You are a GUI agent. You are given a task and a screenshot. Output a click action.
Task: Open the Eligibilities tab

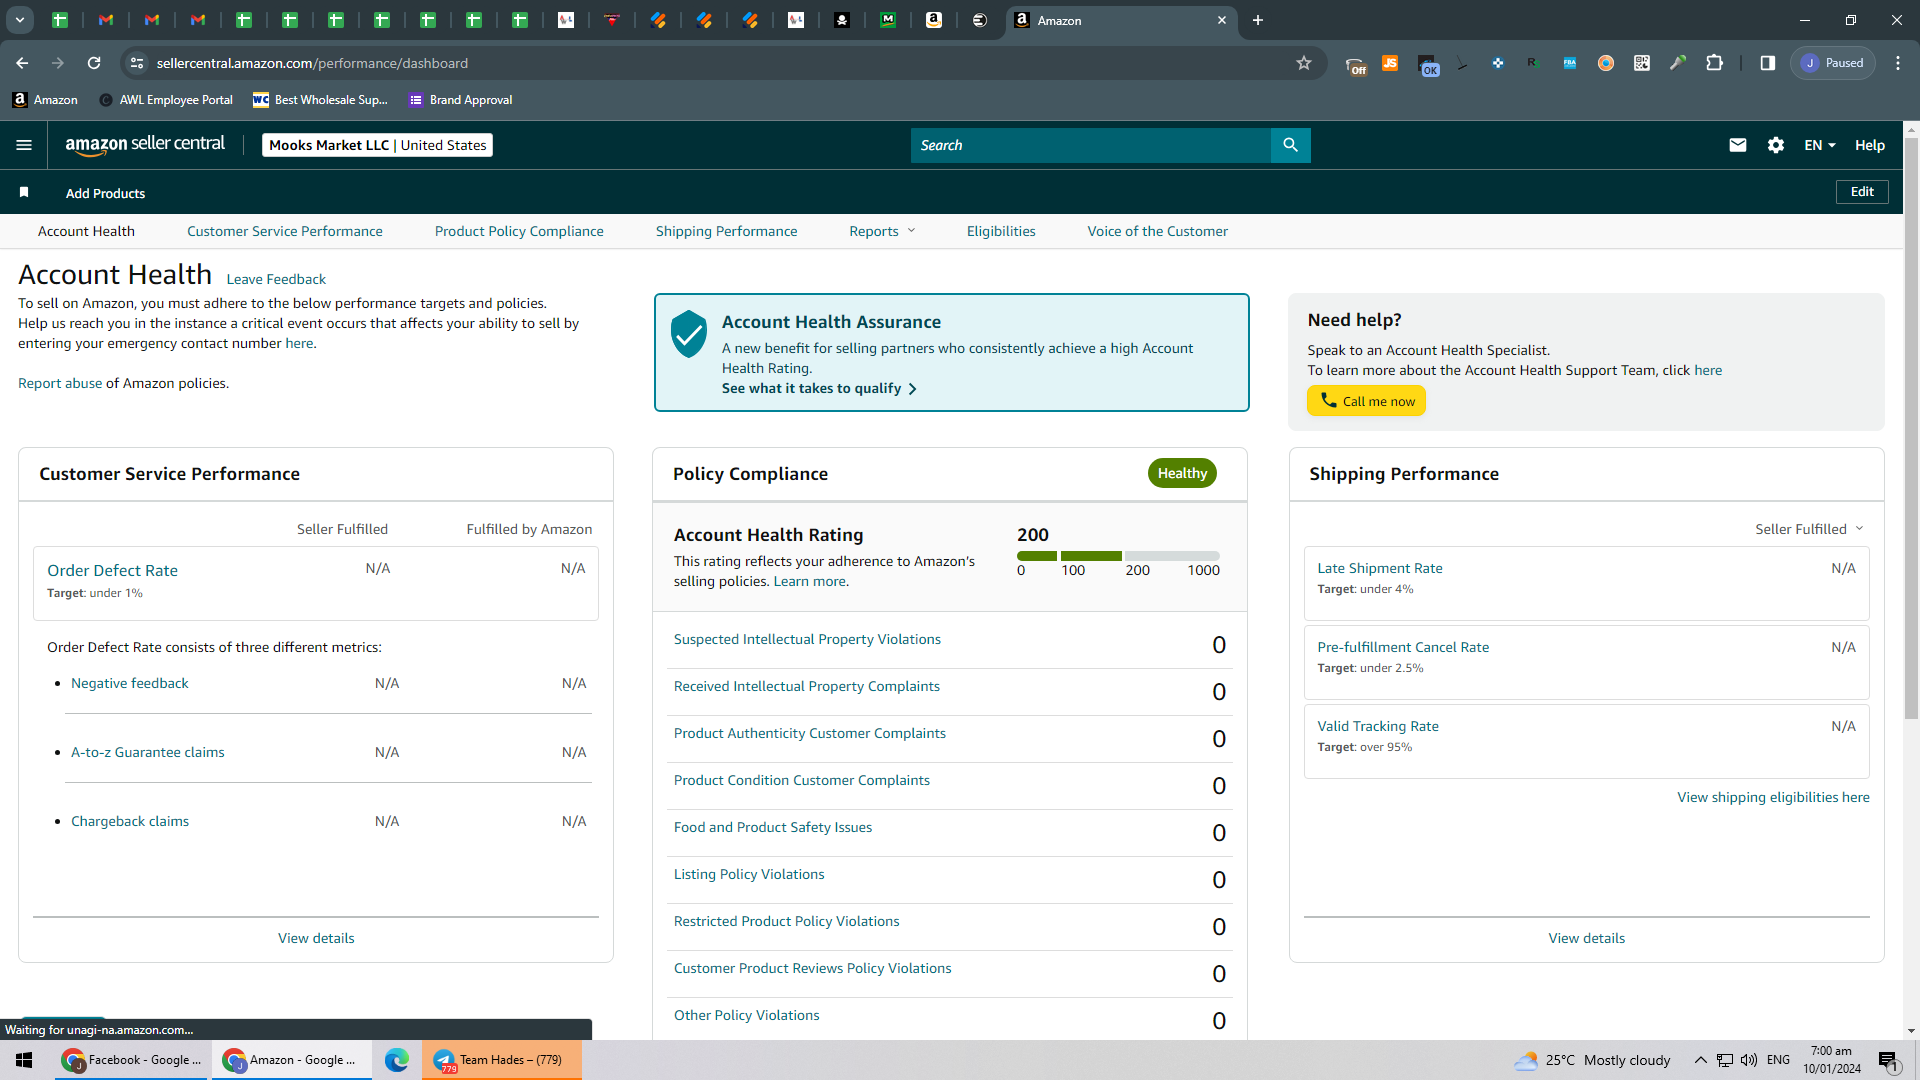tap(1001, 231)
